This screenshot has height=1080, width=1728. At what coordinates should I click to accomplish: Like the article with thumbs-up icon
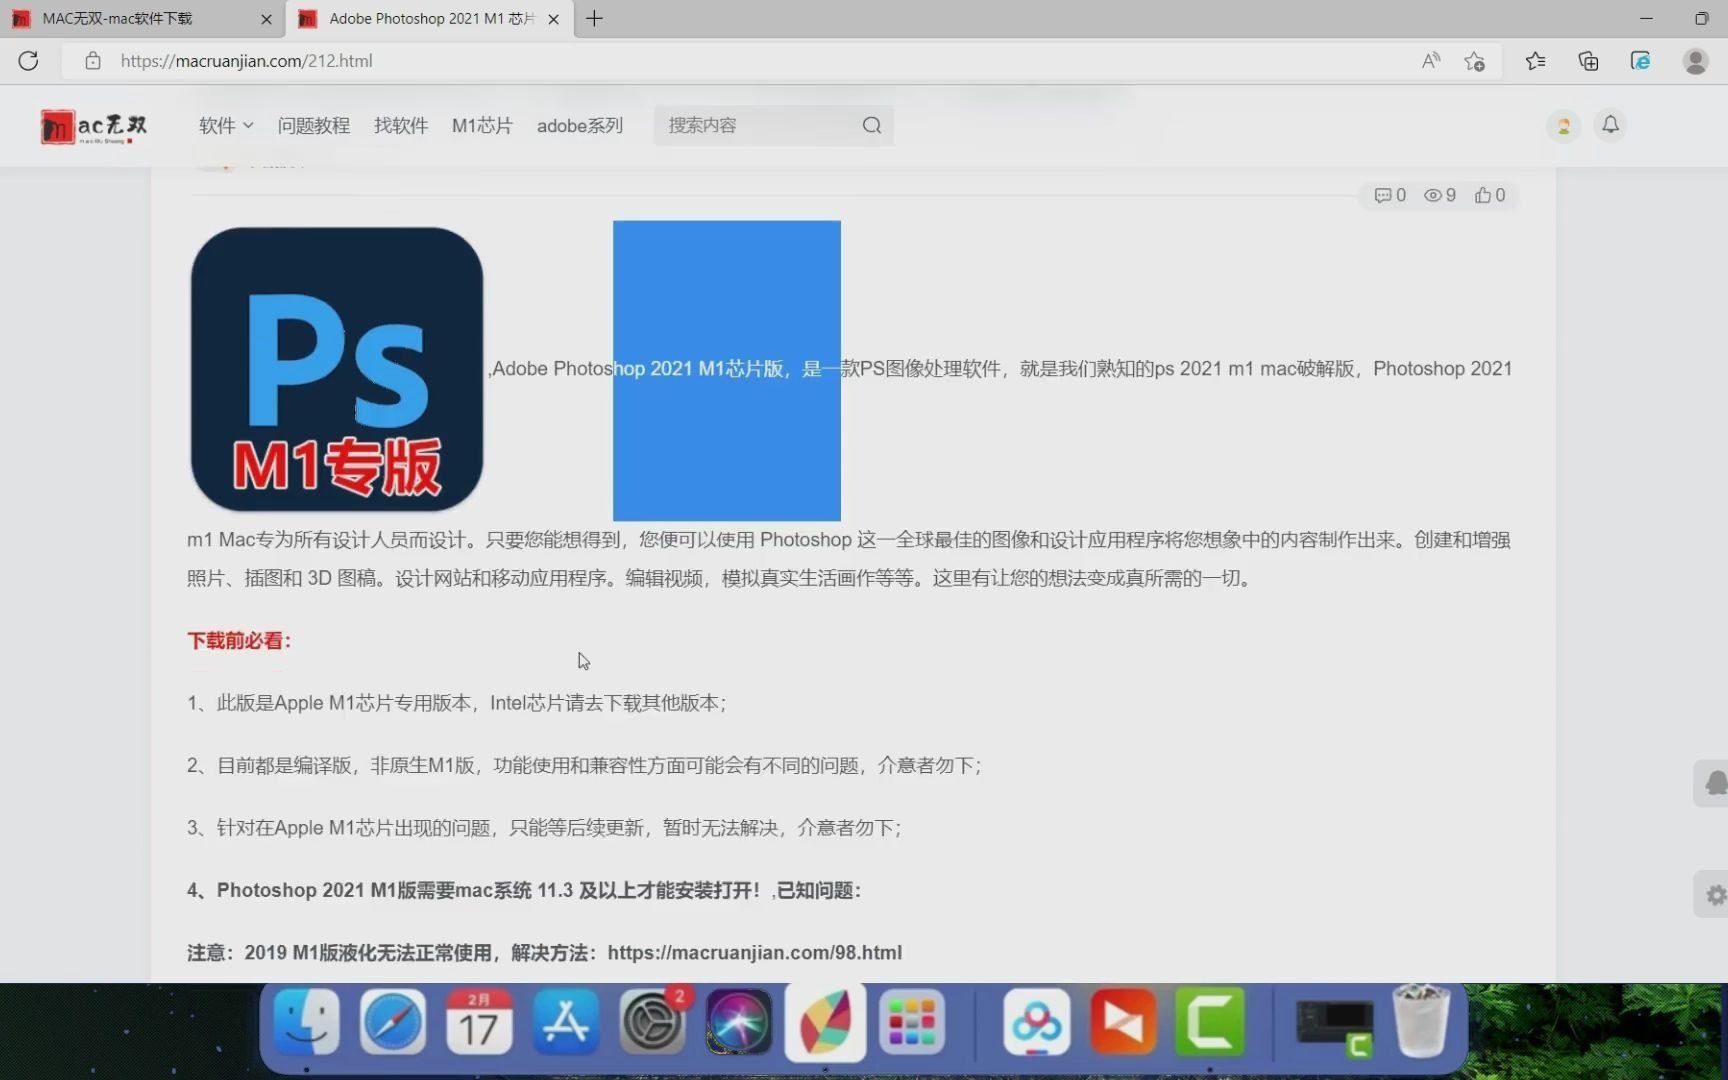click(x=1483, y=195)
